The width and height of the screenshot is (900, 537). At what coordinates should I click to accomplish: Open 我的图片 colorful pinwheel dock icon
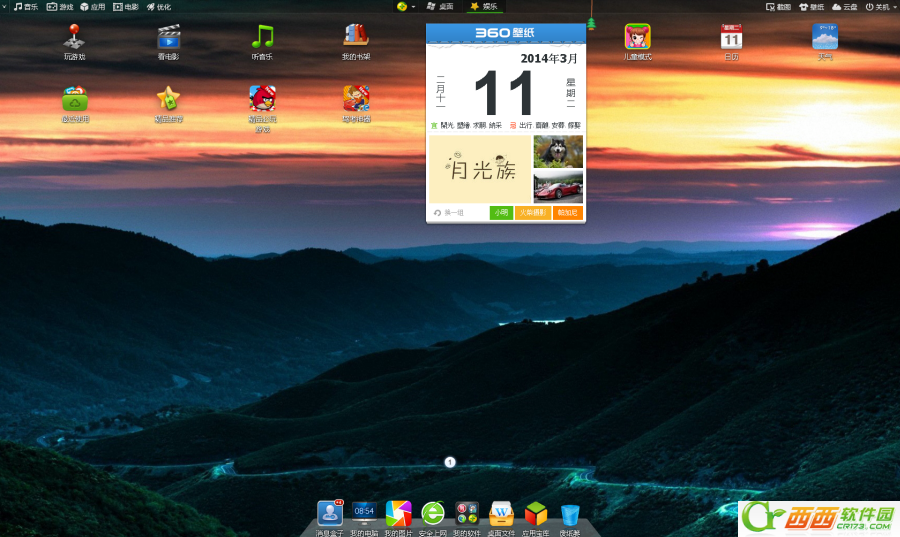point(398,513)
